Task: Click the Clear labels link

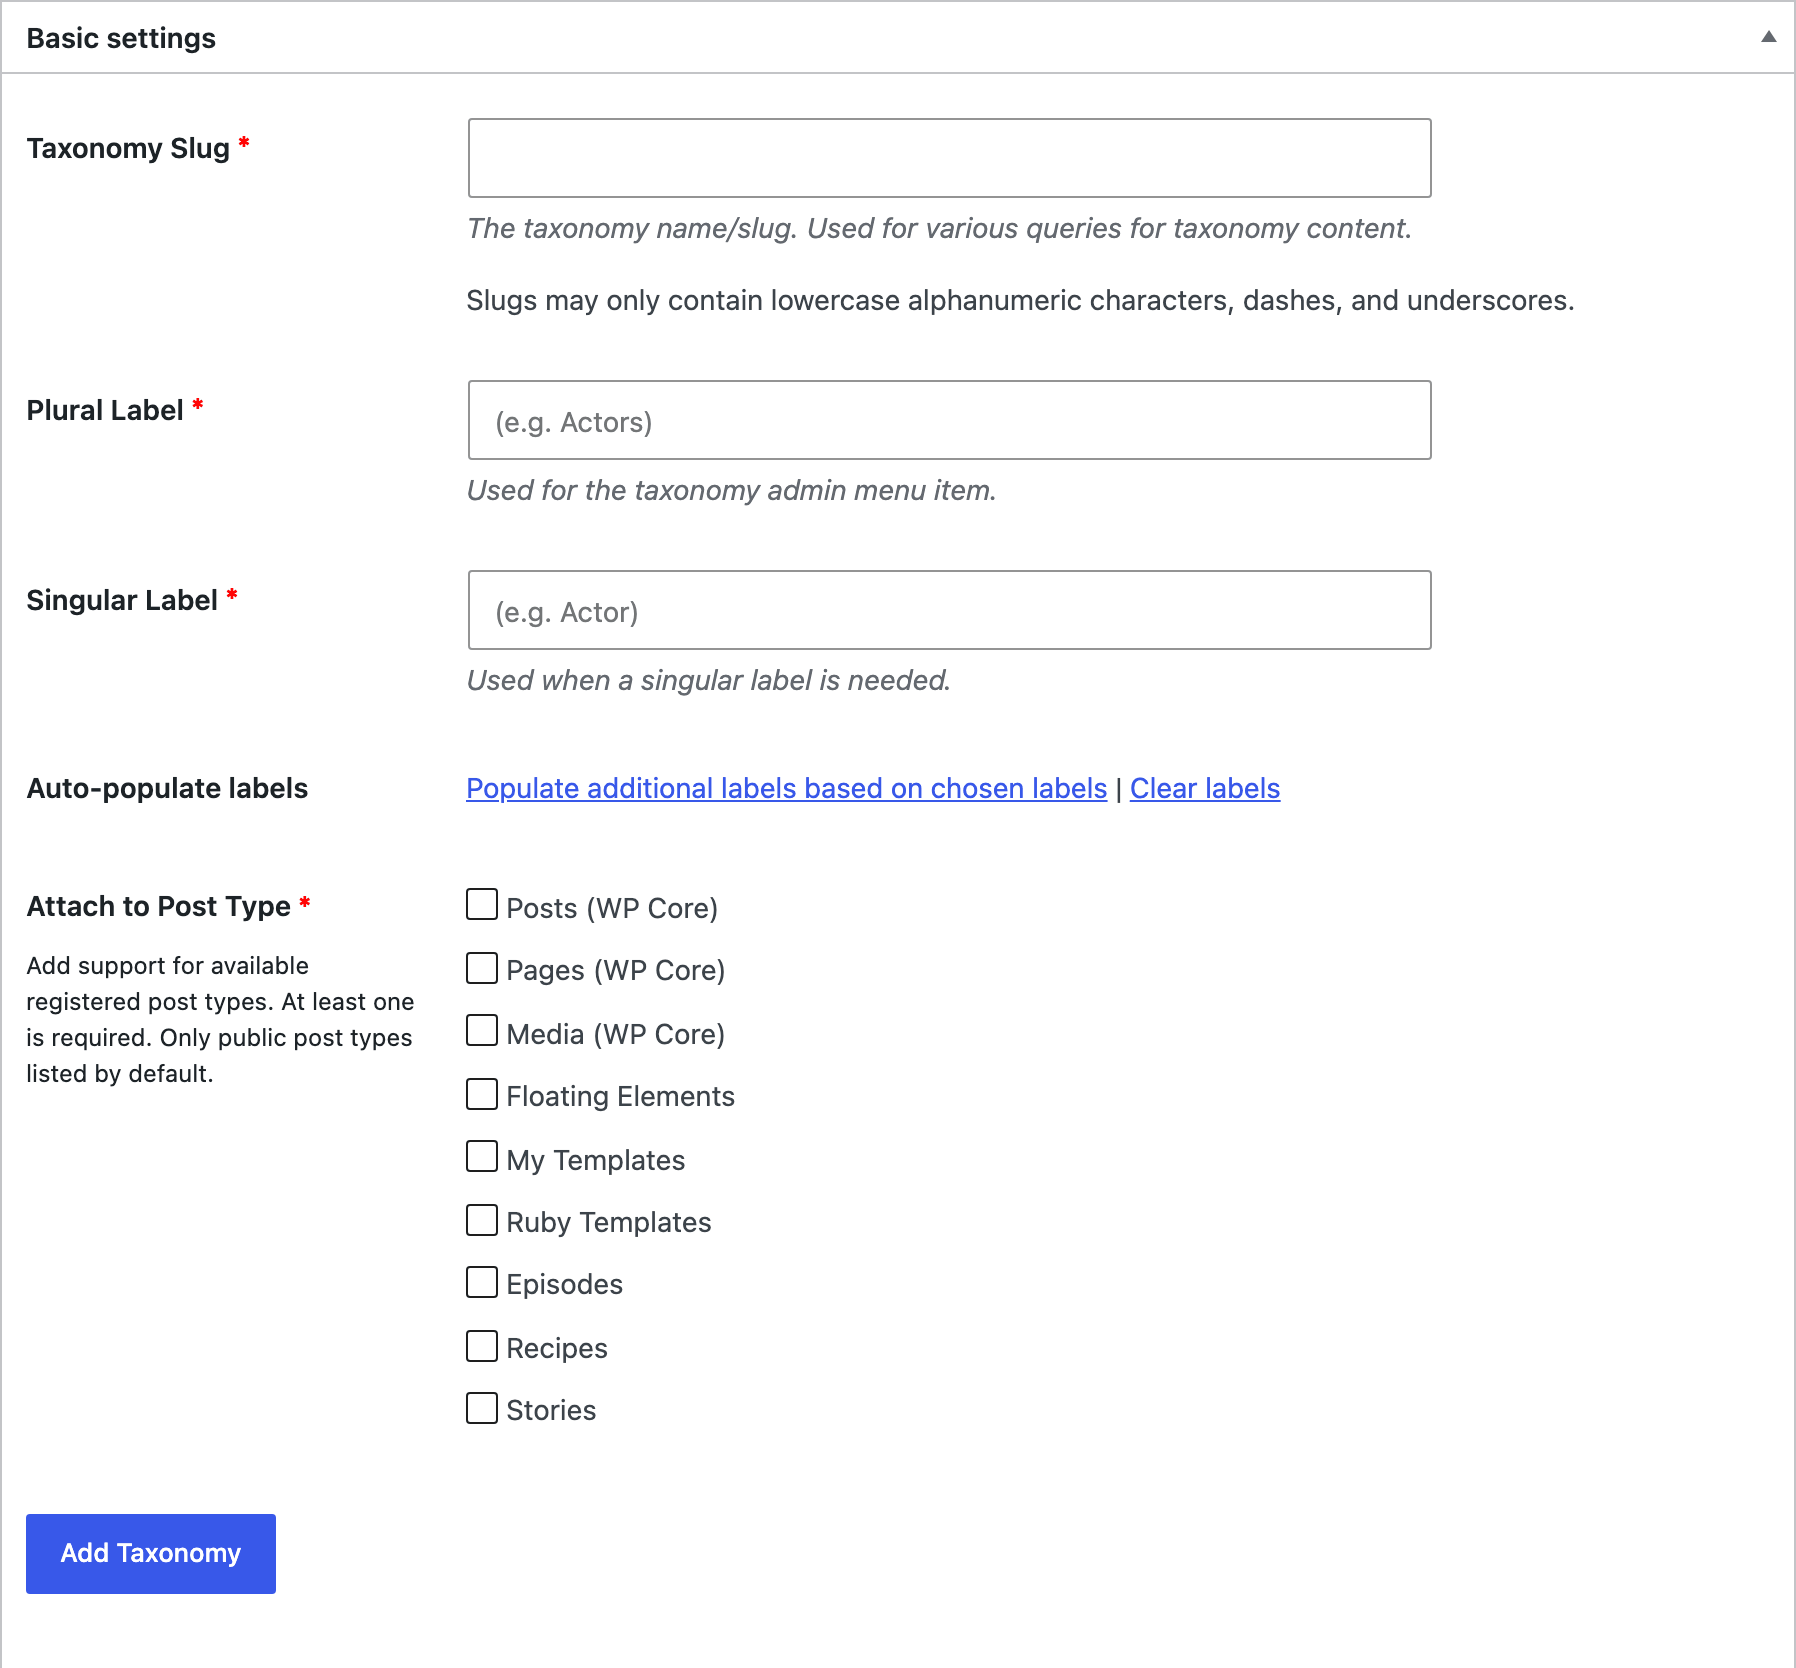Action: click(1204, 789)
